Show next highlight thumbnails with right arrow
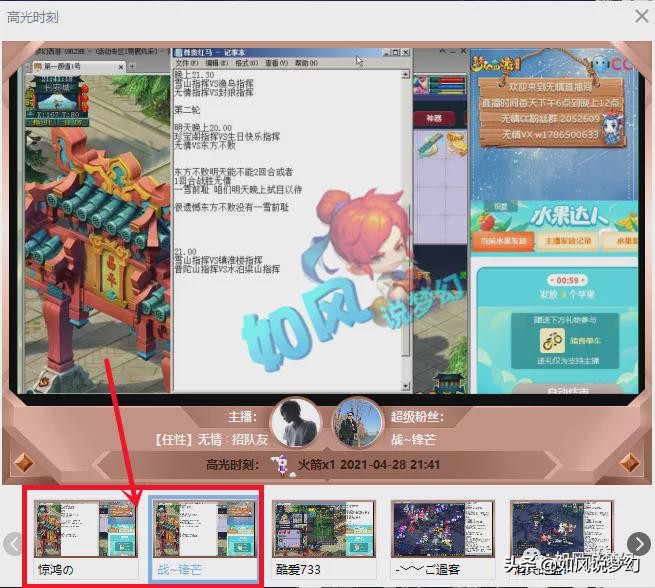The image size is (655, 588). click(639, 544)
